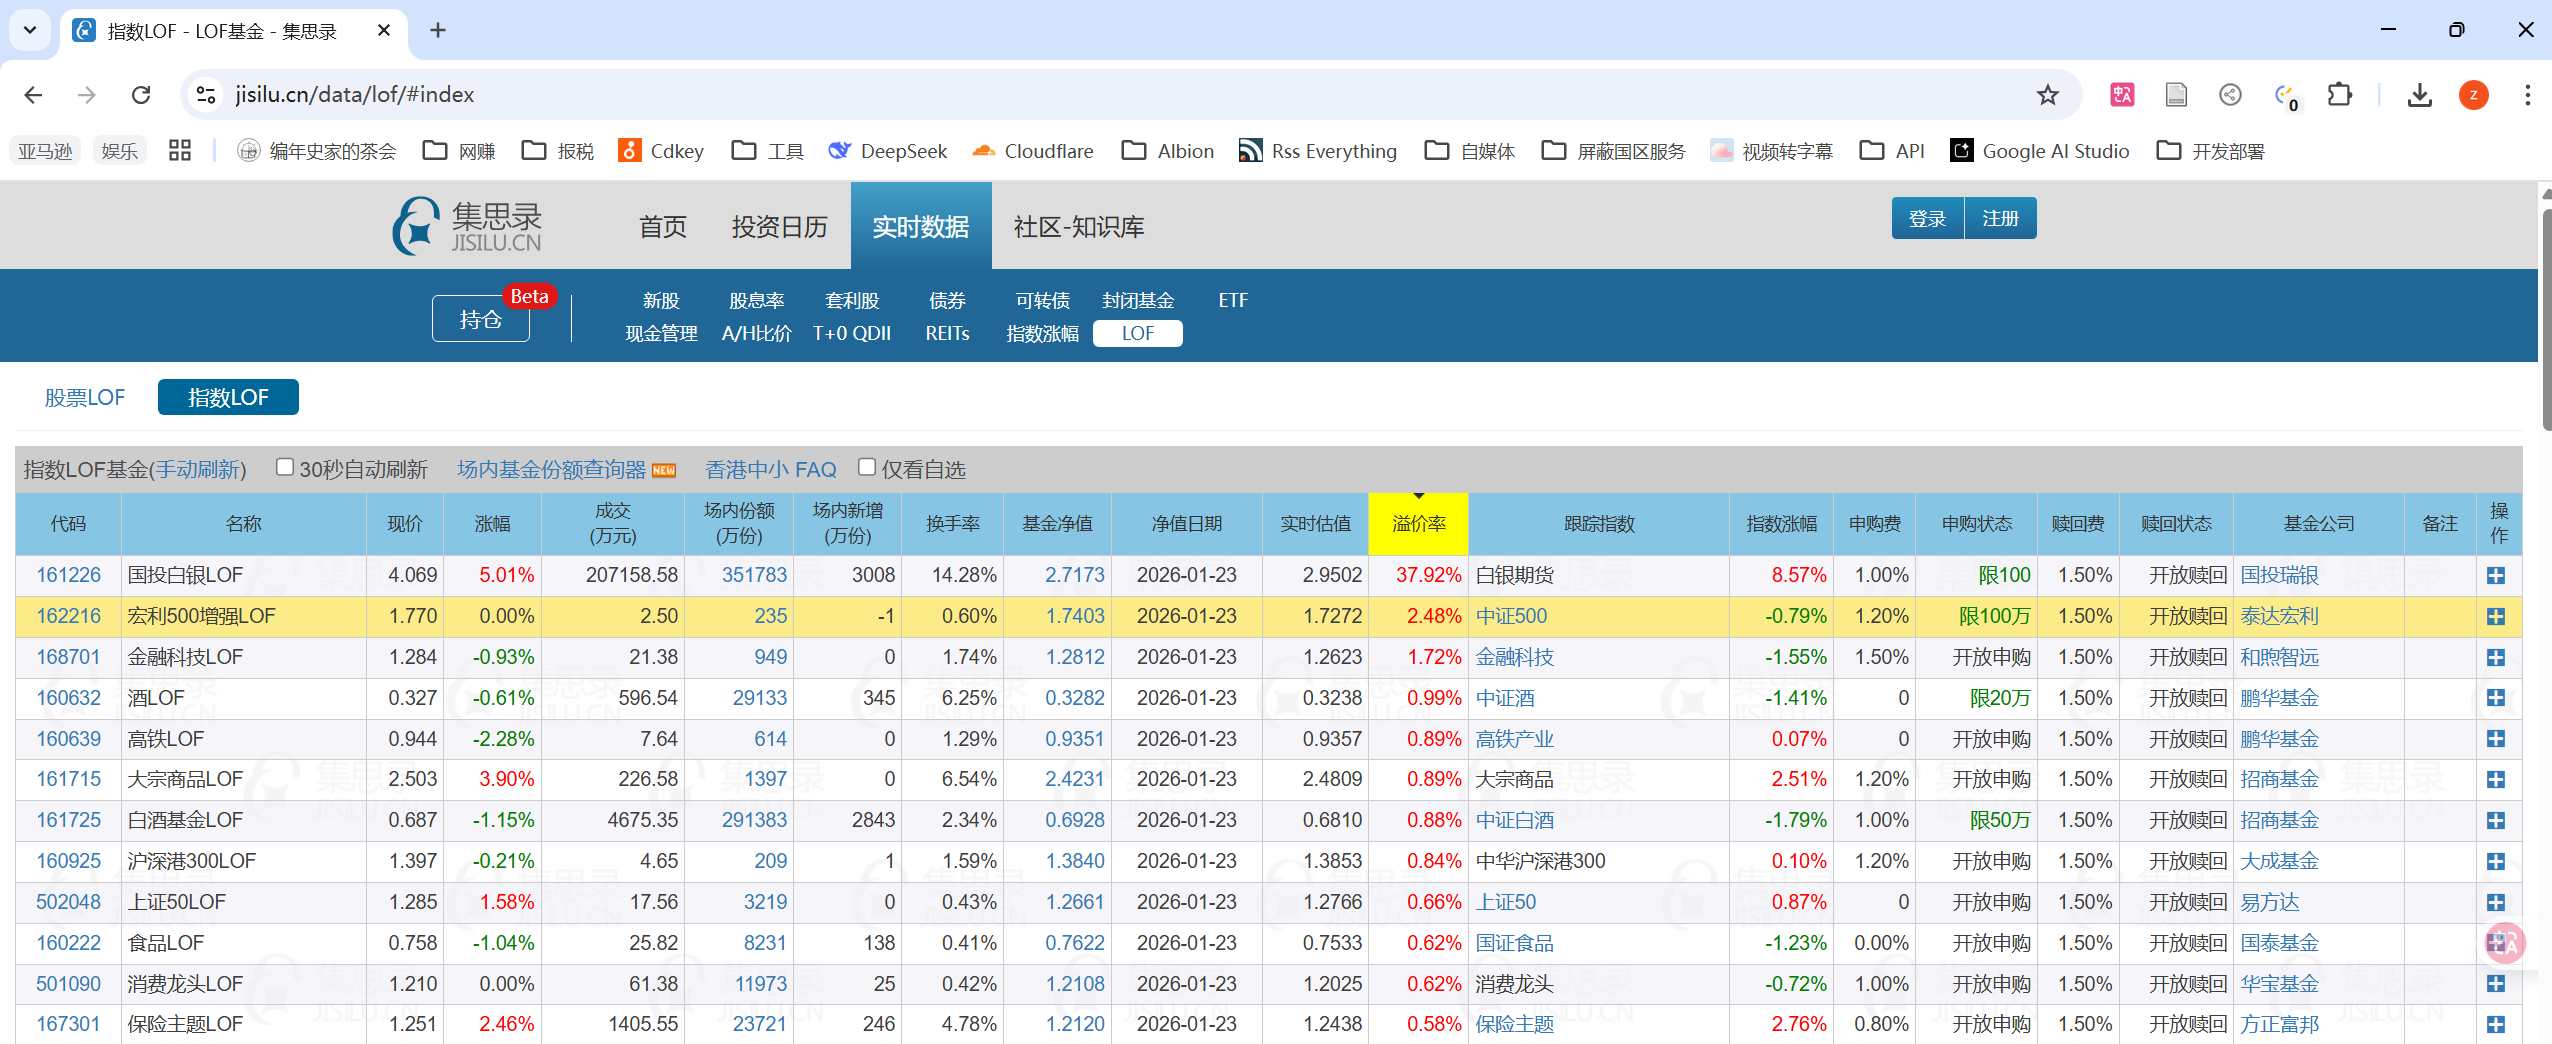Open the browser extensions puzzle icon
This screenshot has height=1044, width=2552.
click(2339, 95)
